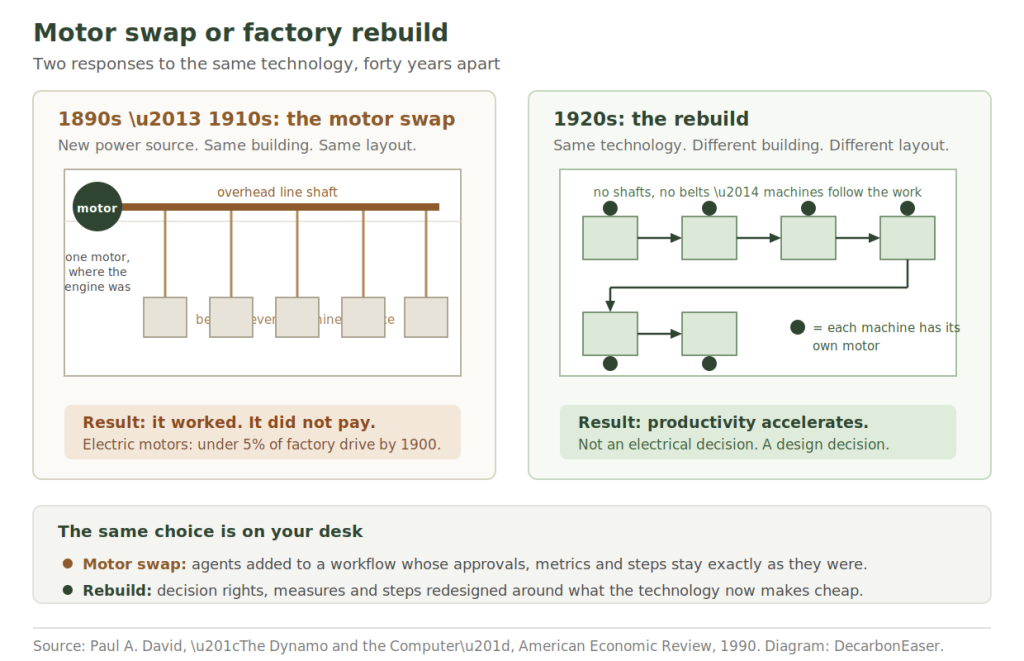Viewport: 1024px width, 661px height.
Task: Click "Same technology. Different building. Different layout."
Action: point(750,145)
